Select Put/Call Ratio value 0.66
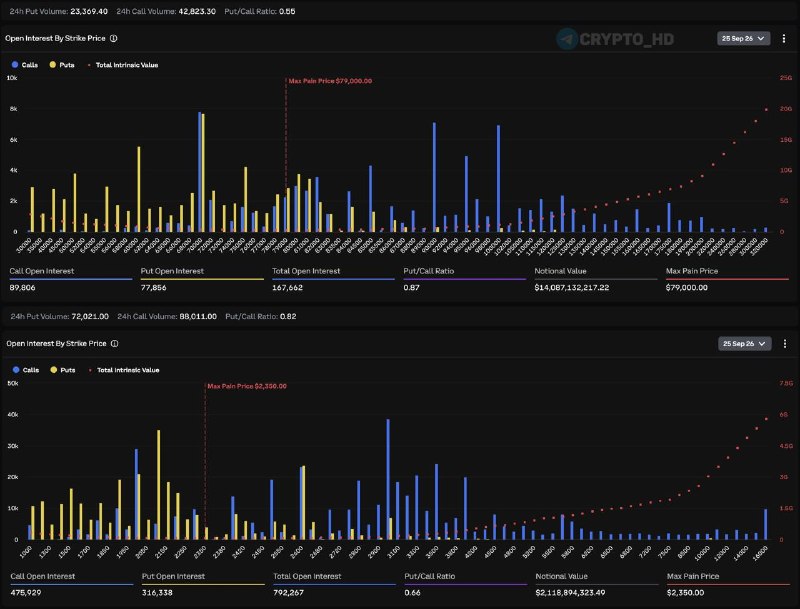 point(412,592)
